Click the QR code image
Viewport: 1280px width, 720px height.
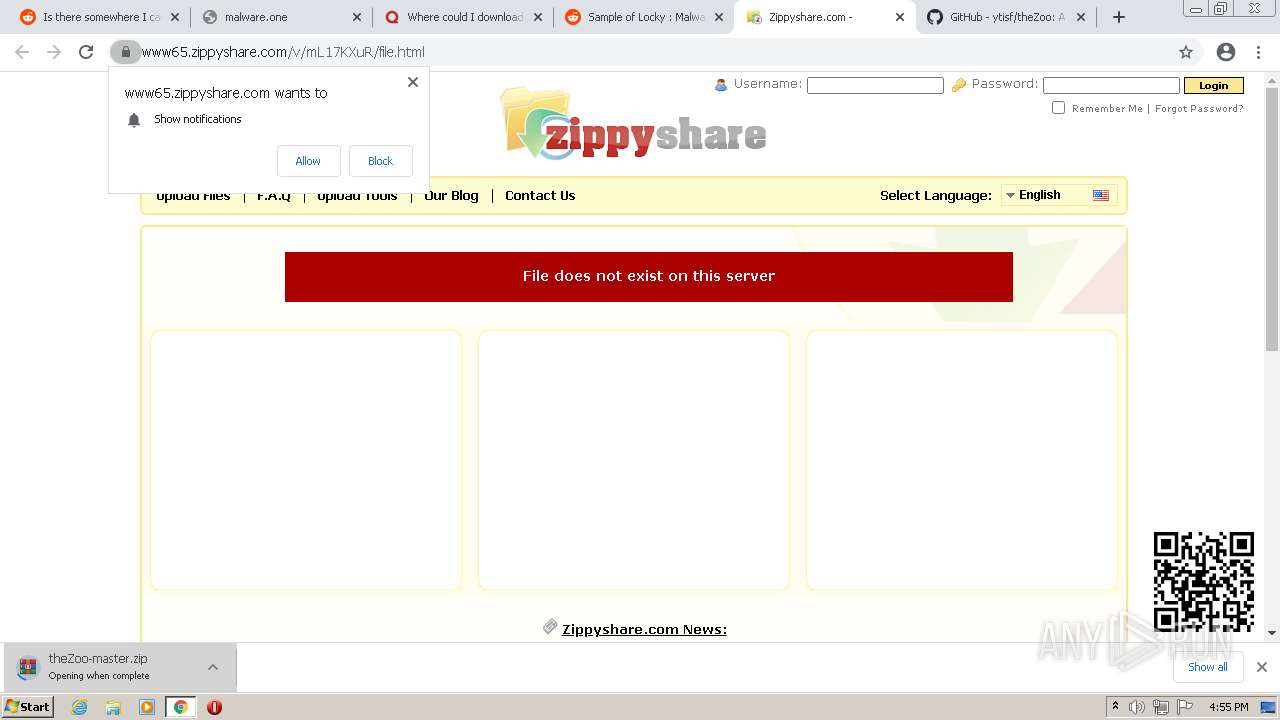(x=1204, y=582)
